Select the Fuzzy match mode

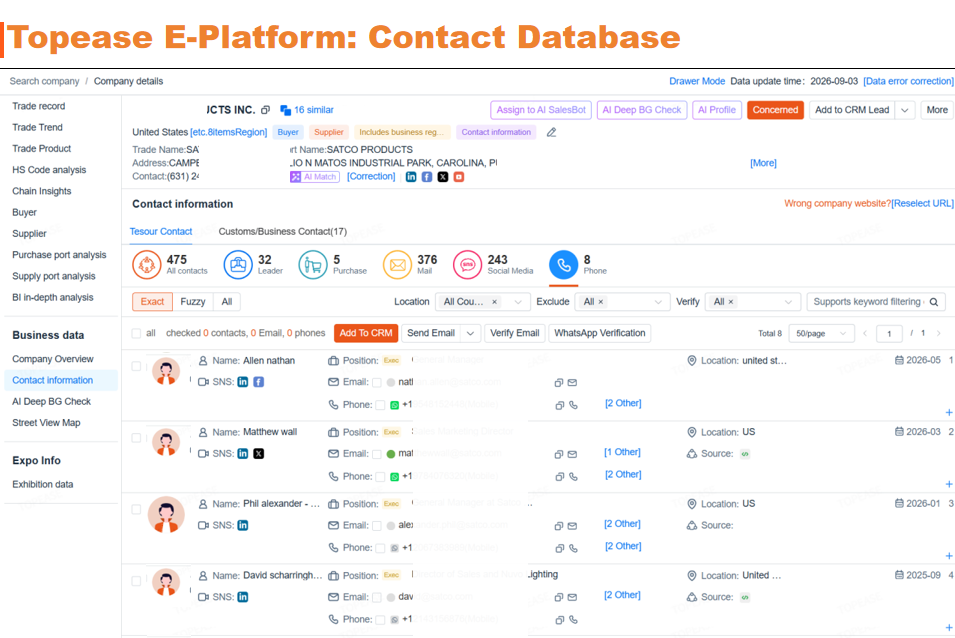coord(192,302)
